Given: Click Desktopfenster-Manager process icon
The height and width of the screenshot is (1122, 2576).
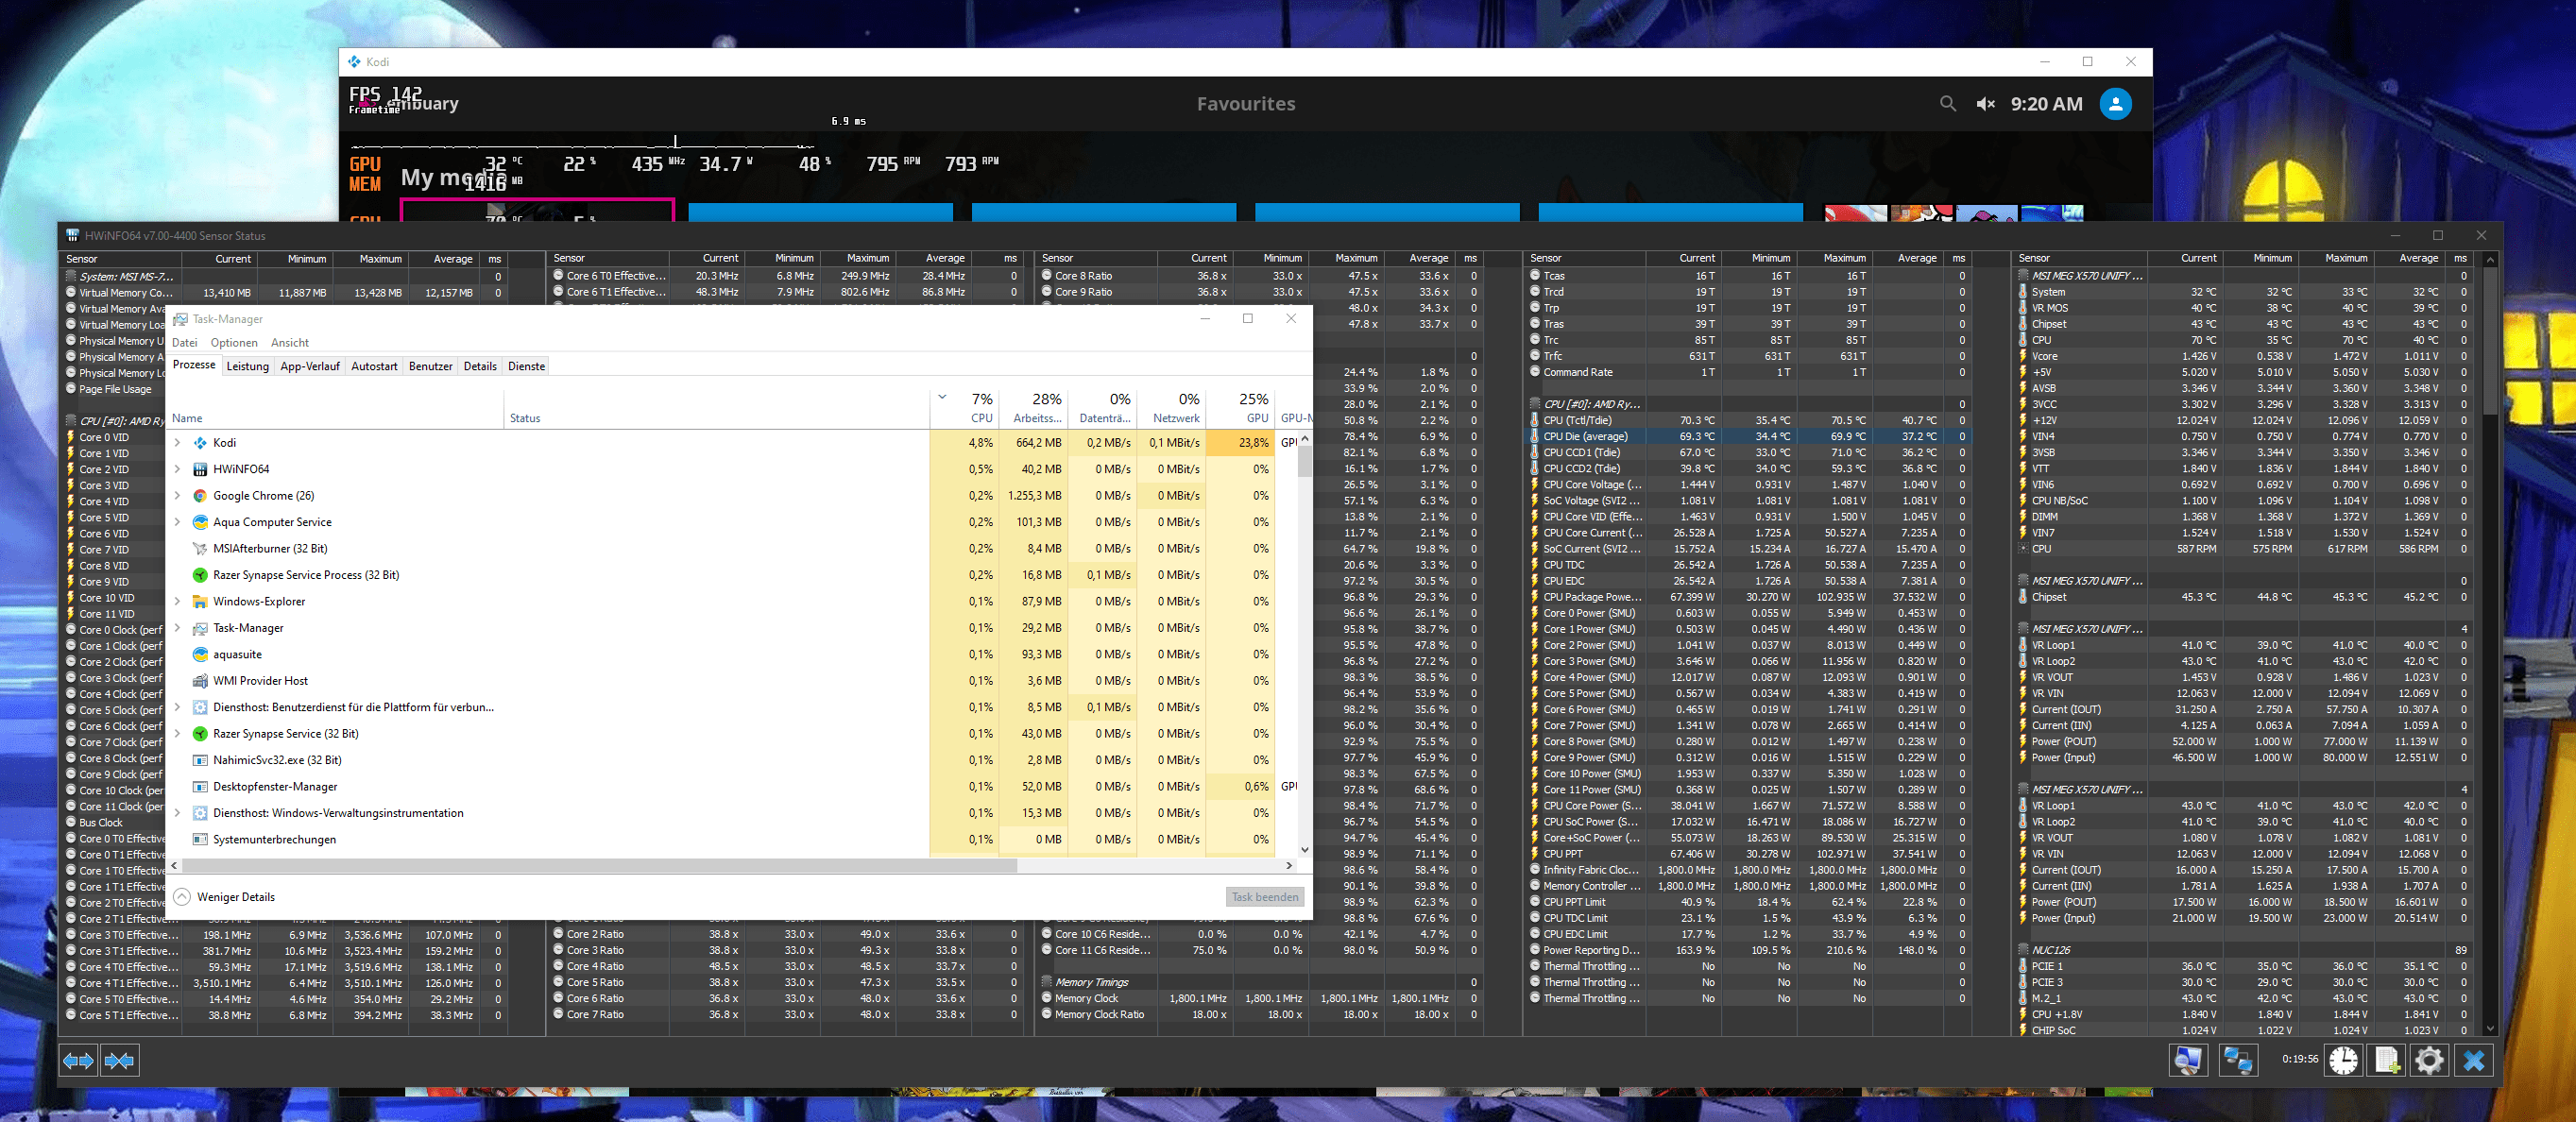Looking at the screenshot, I should (200, 787).
